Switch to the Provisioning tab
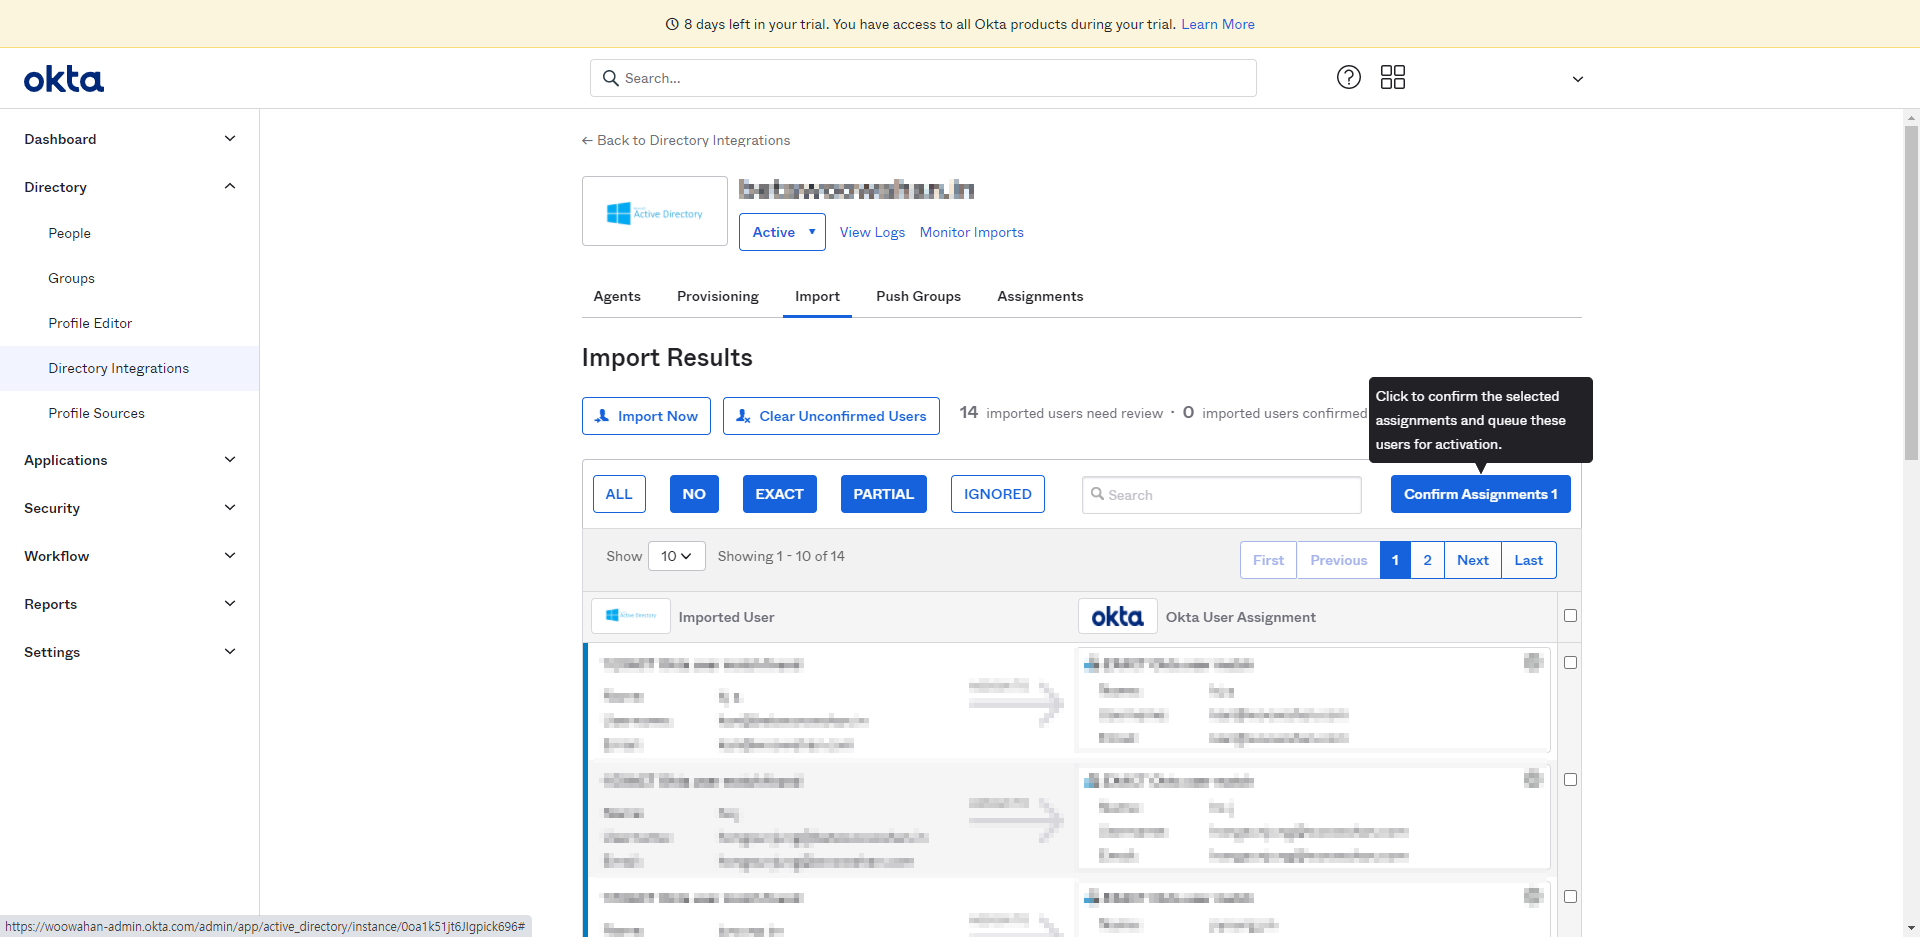Viewport: 1920px width, 937px height. pos(718,296)
